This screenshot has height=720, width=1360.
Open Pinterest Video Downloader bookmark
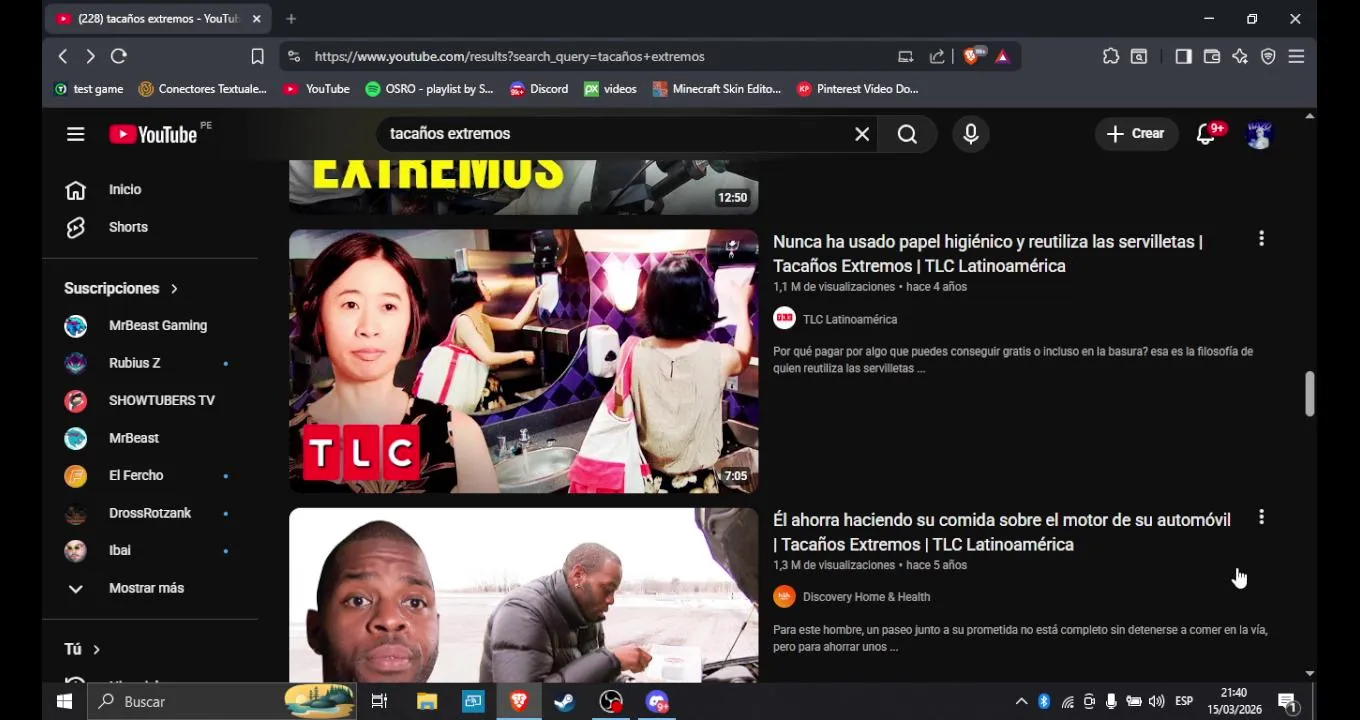[857, 89]
